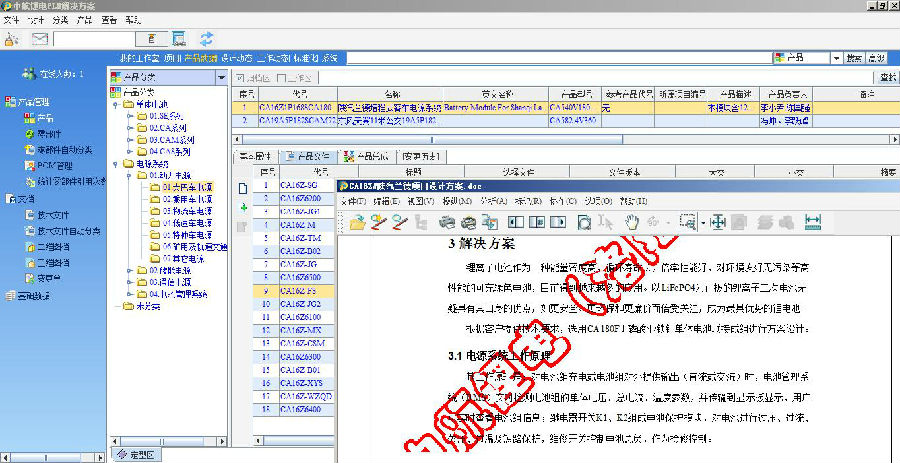Click the toolbar icon left of the envelope
900x463 pixels.
tap(13, 39)
